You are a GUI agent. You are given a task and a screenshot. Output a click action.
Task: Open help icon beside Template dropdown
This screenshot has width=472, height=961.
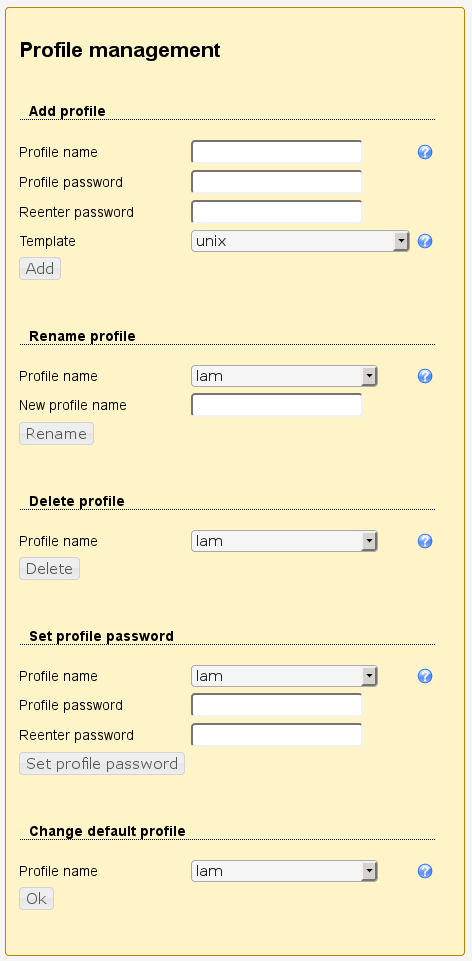coord(425,241)
